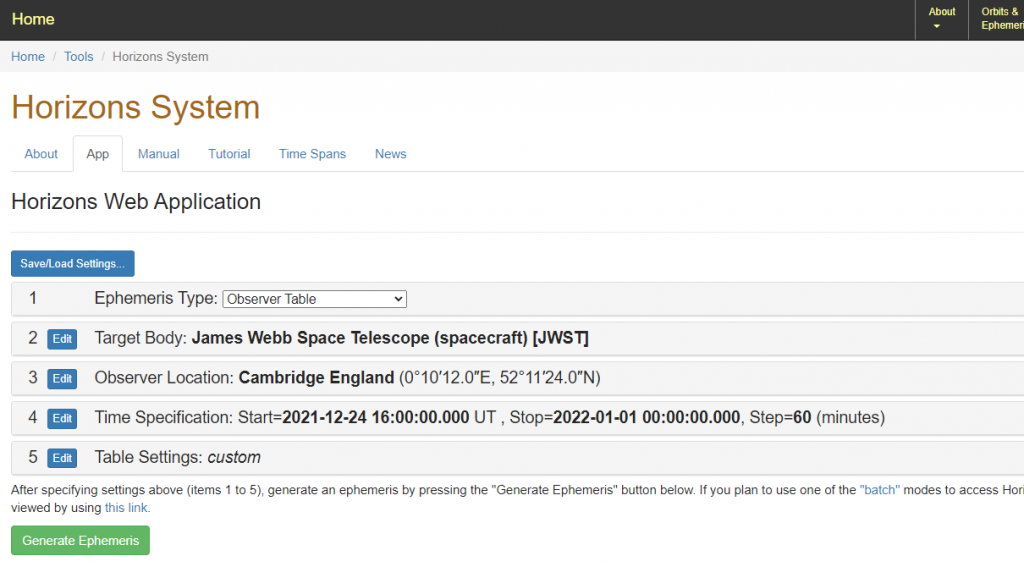Go to the Tools breadcrumb link
The image size is (1024, 567).
click(78, 57)
